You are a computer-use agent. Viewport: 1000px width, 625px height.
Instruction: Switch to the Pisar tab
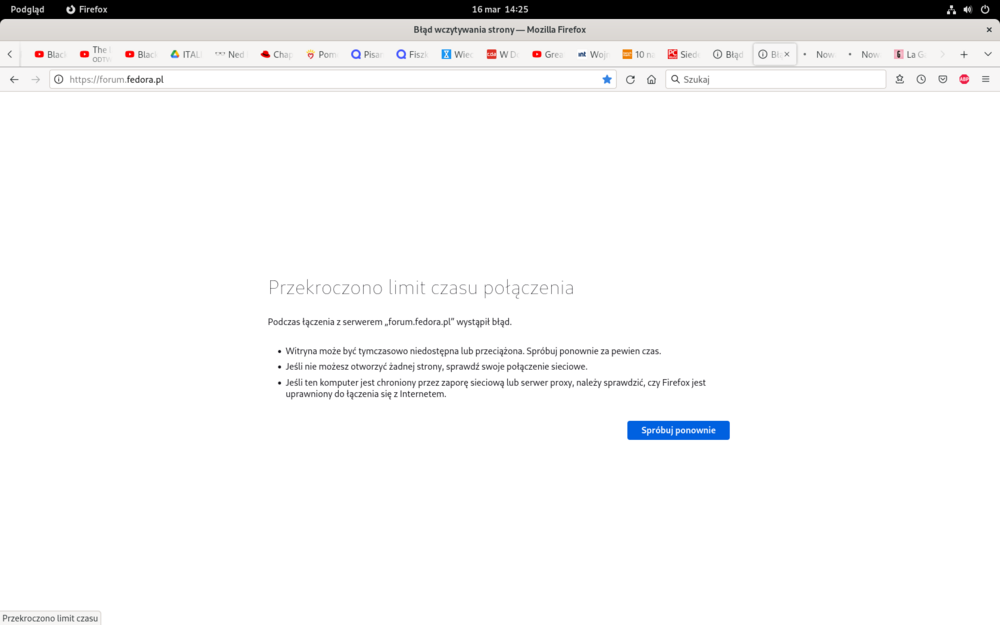click(367, 55)
